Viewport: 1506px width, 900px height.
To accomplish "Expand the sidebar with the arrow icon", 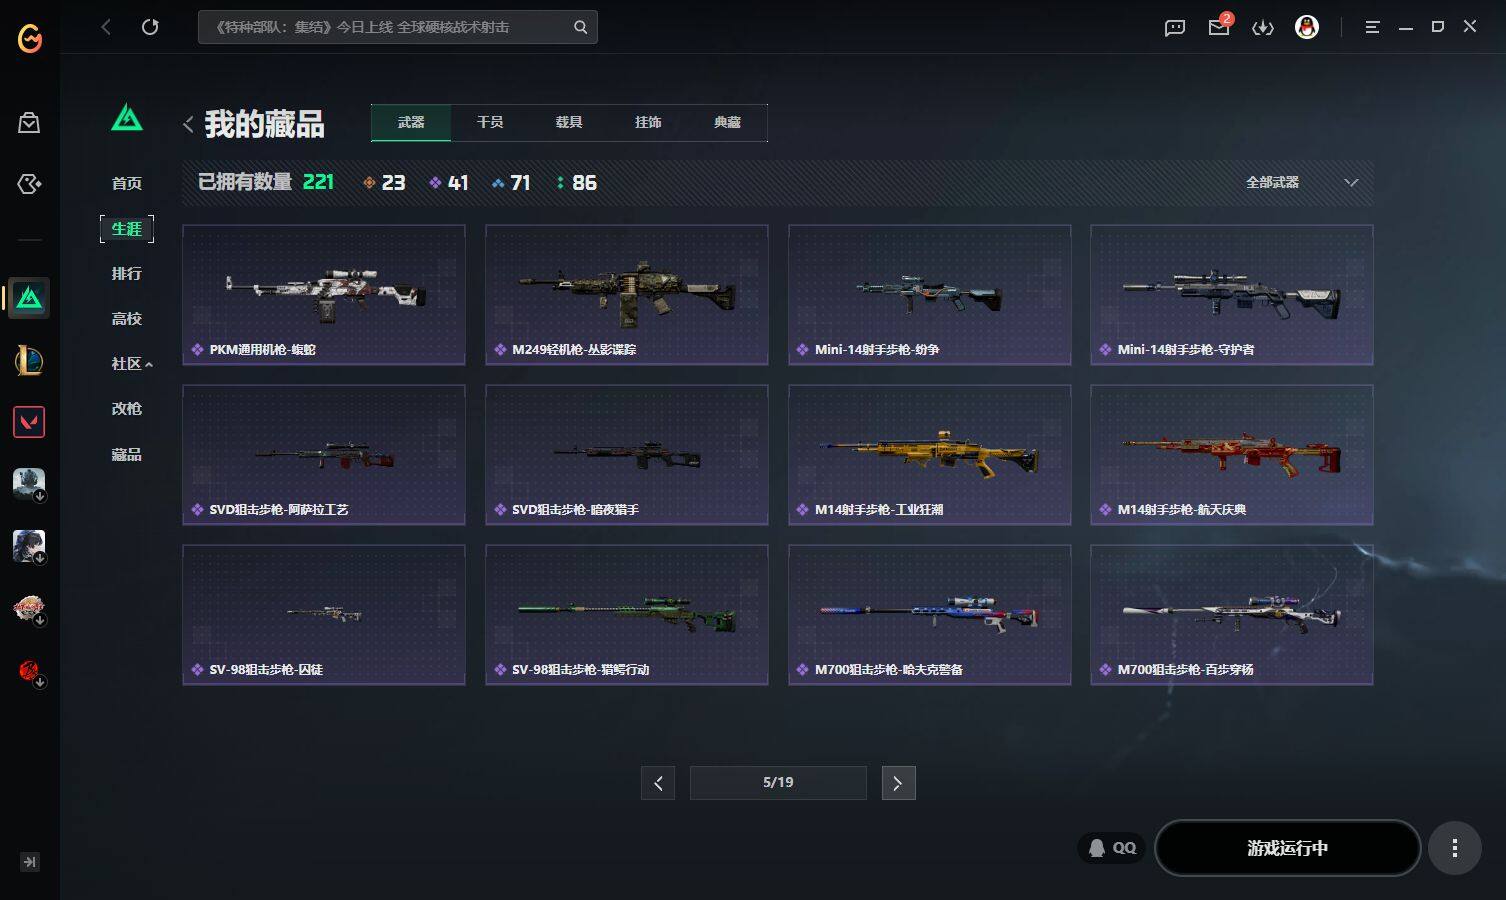I will (30, 862).
